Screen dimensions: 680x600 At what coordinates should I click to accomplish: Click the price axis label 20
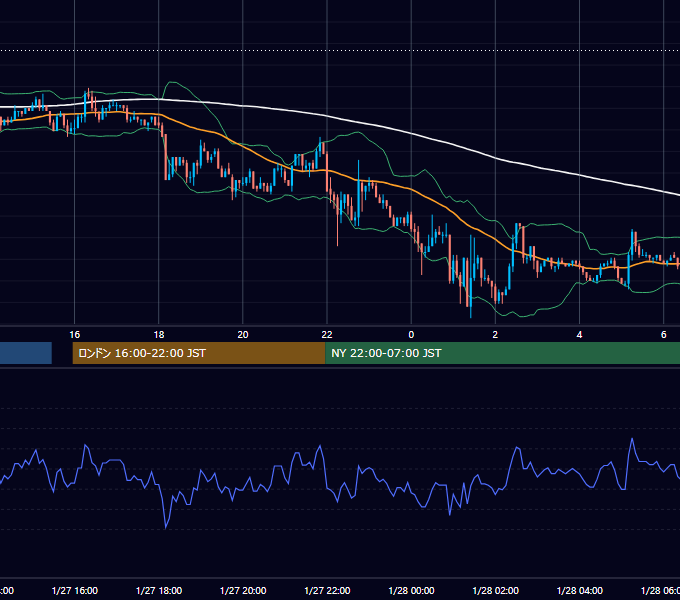pos(243,334)
